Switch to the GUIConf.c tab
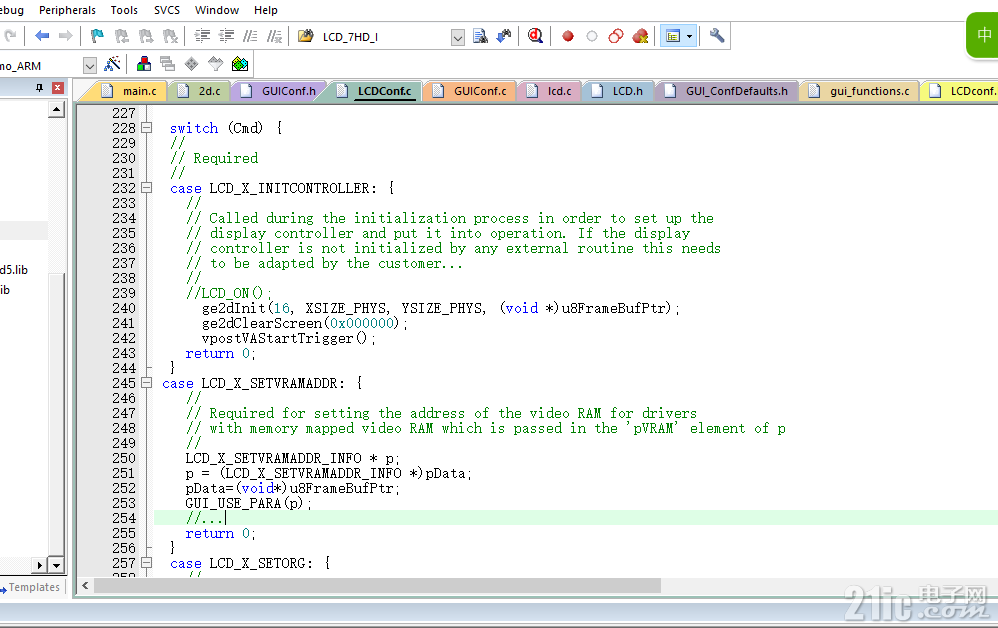The height and width of the screenshot is (628, 998). (x=471, y=91)
